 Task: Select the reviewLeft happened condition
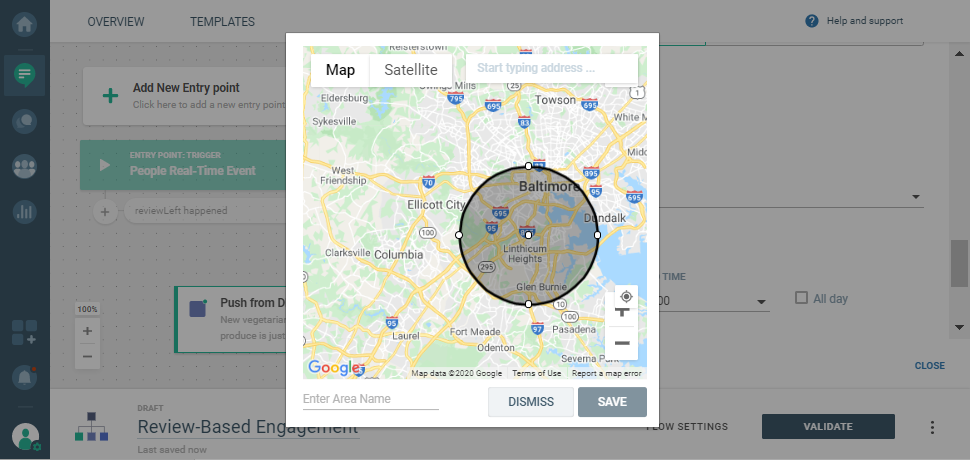point(204,211)
